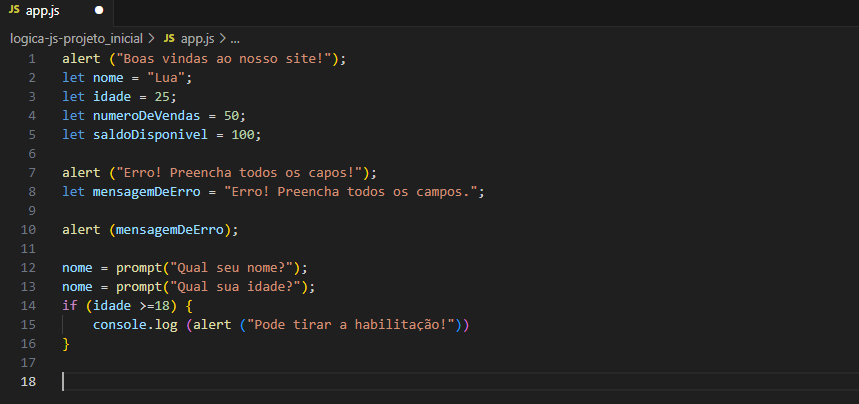Click line number 7 in gutter

click(32, 173)
